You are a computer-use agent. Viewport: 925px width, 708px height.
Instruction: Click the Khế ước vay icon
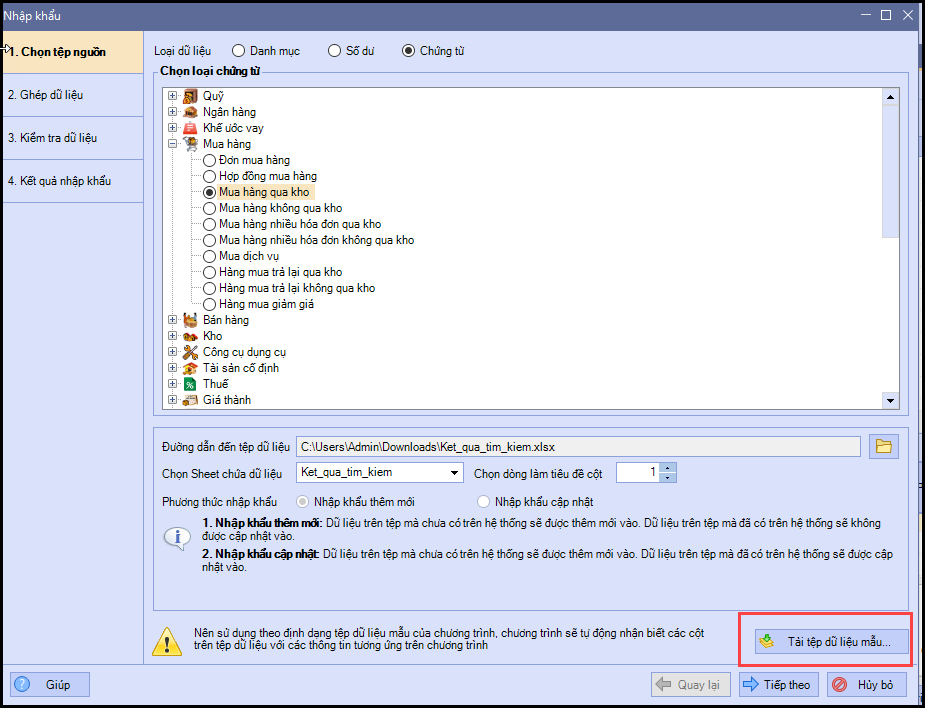pyautogui.click(x=190, y=128)
